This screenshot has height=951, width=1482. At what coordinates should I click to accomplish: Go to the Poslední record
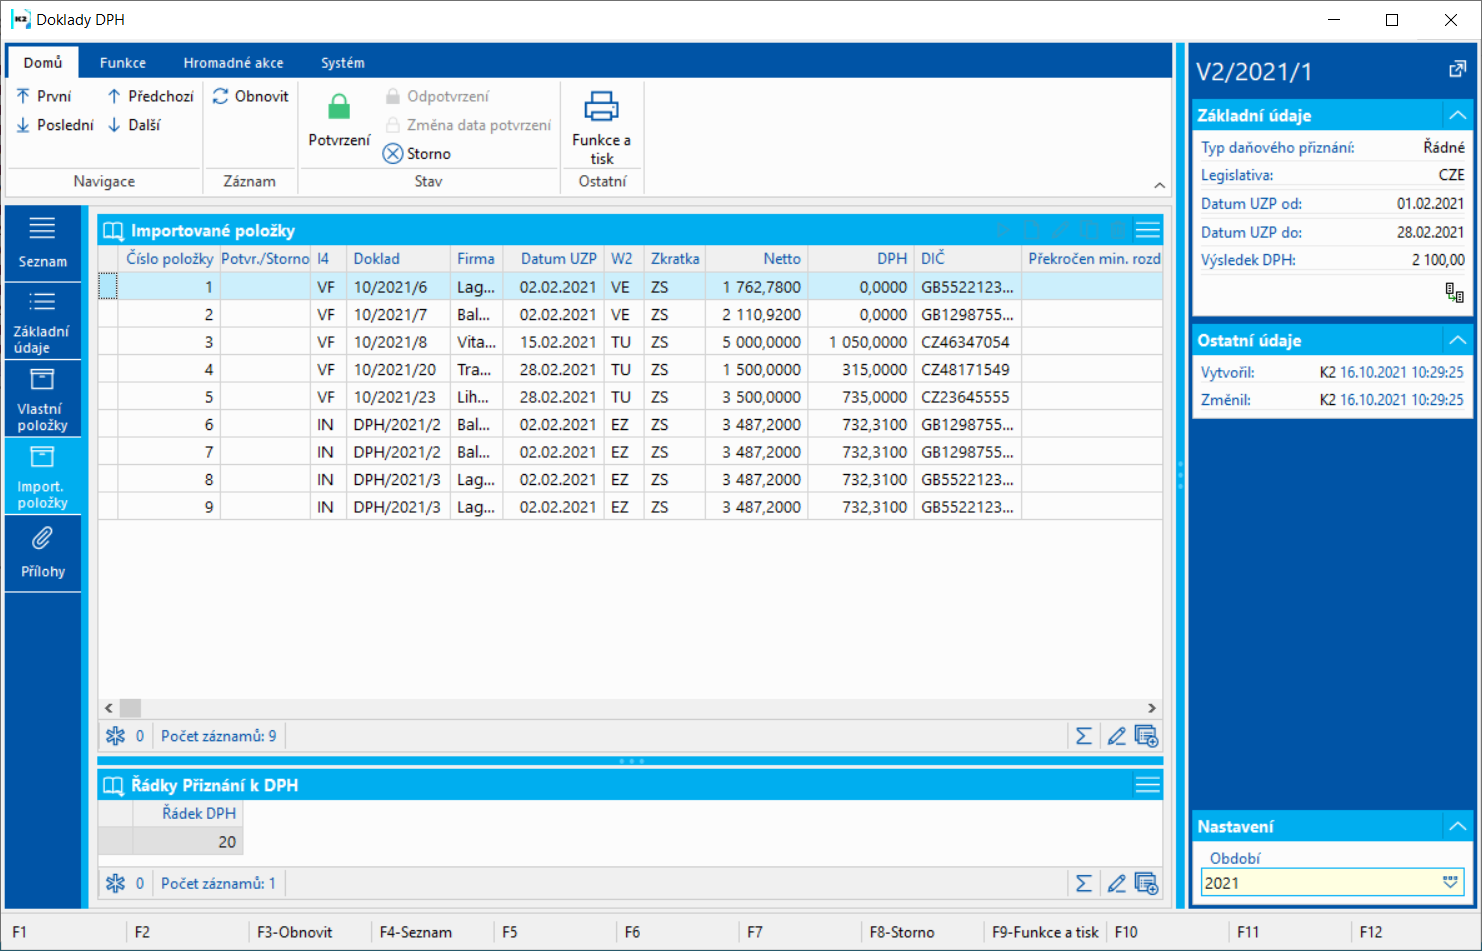pyautogui.click(x=55, y=125)
